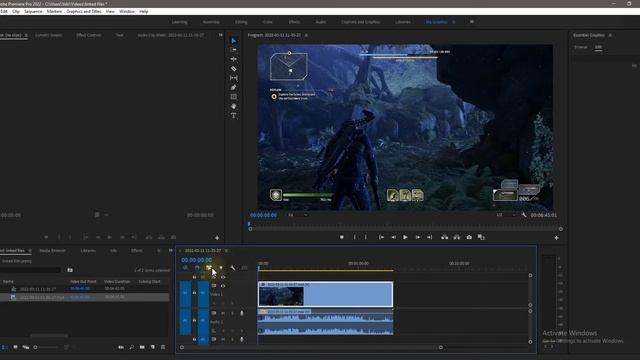Toggle Video 1 track output eye

coord(223,286)
